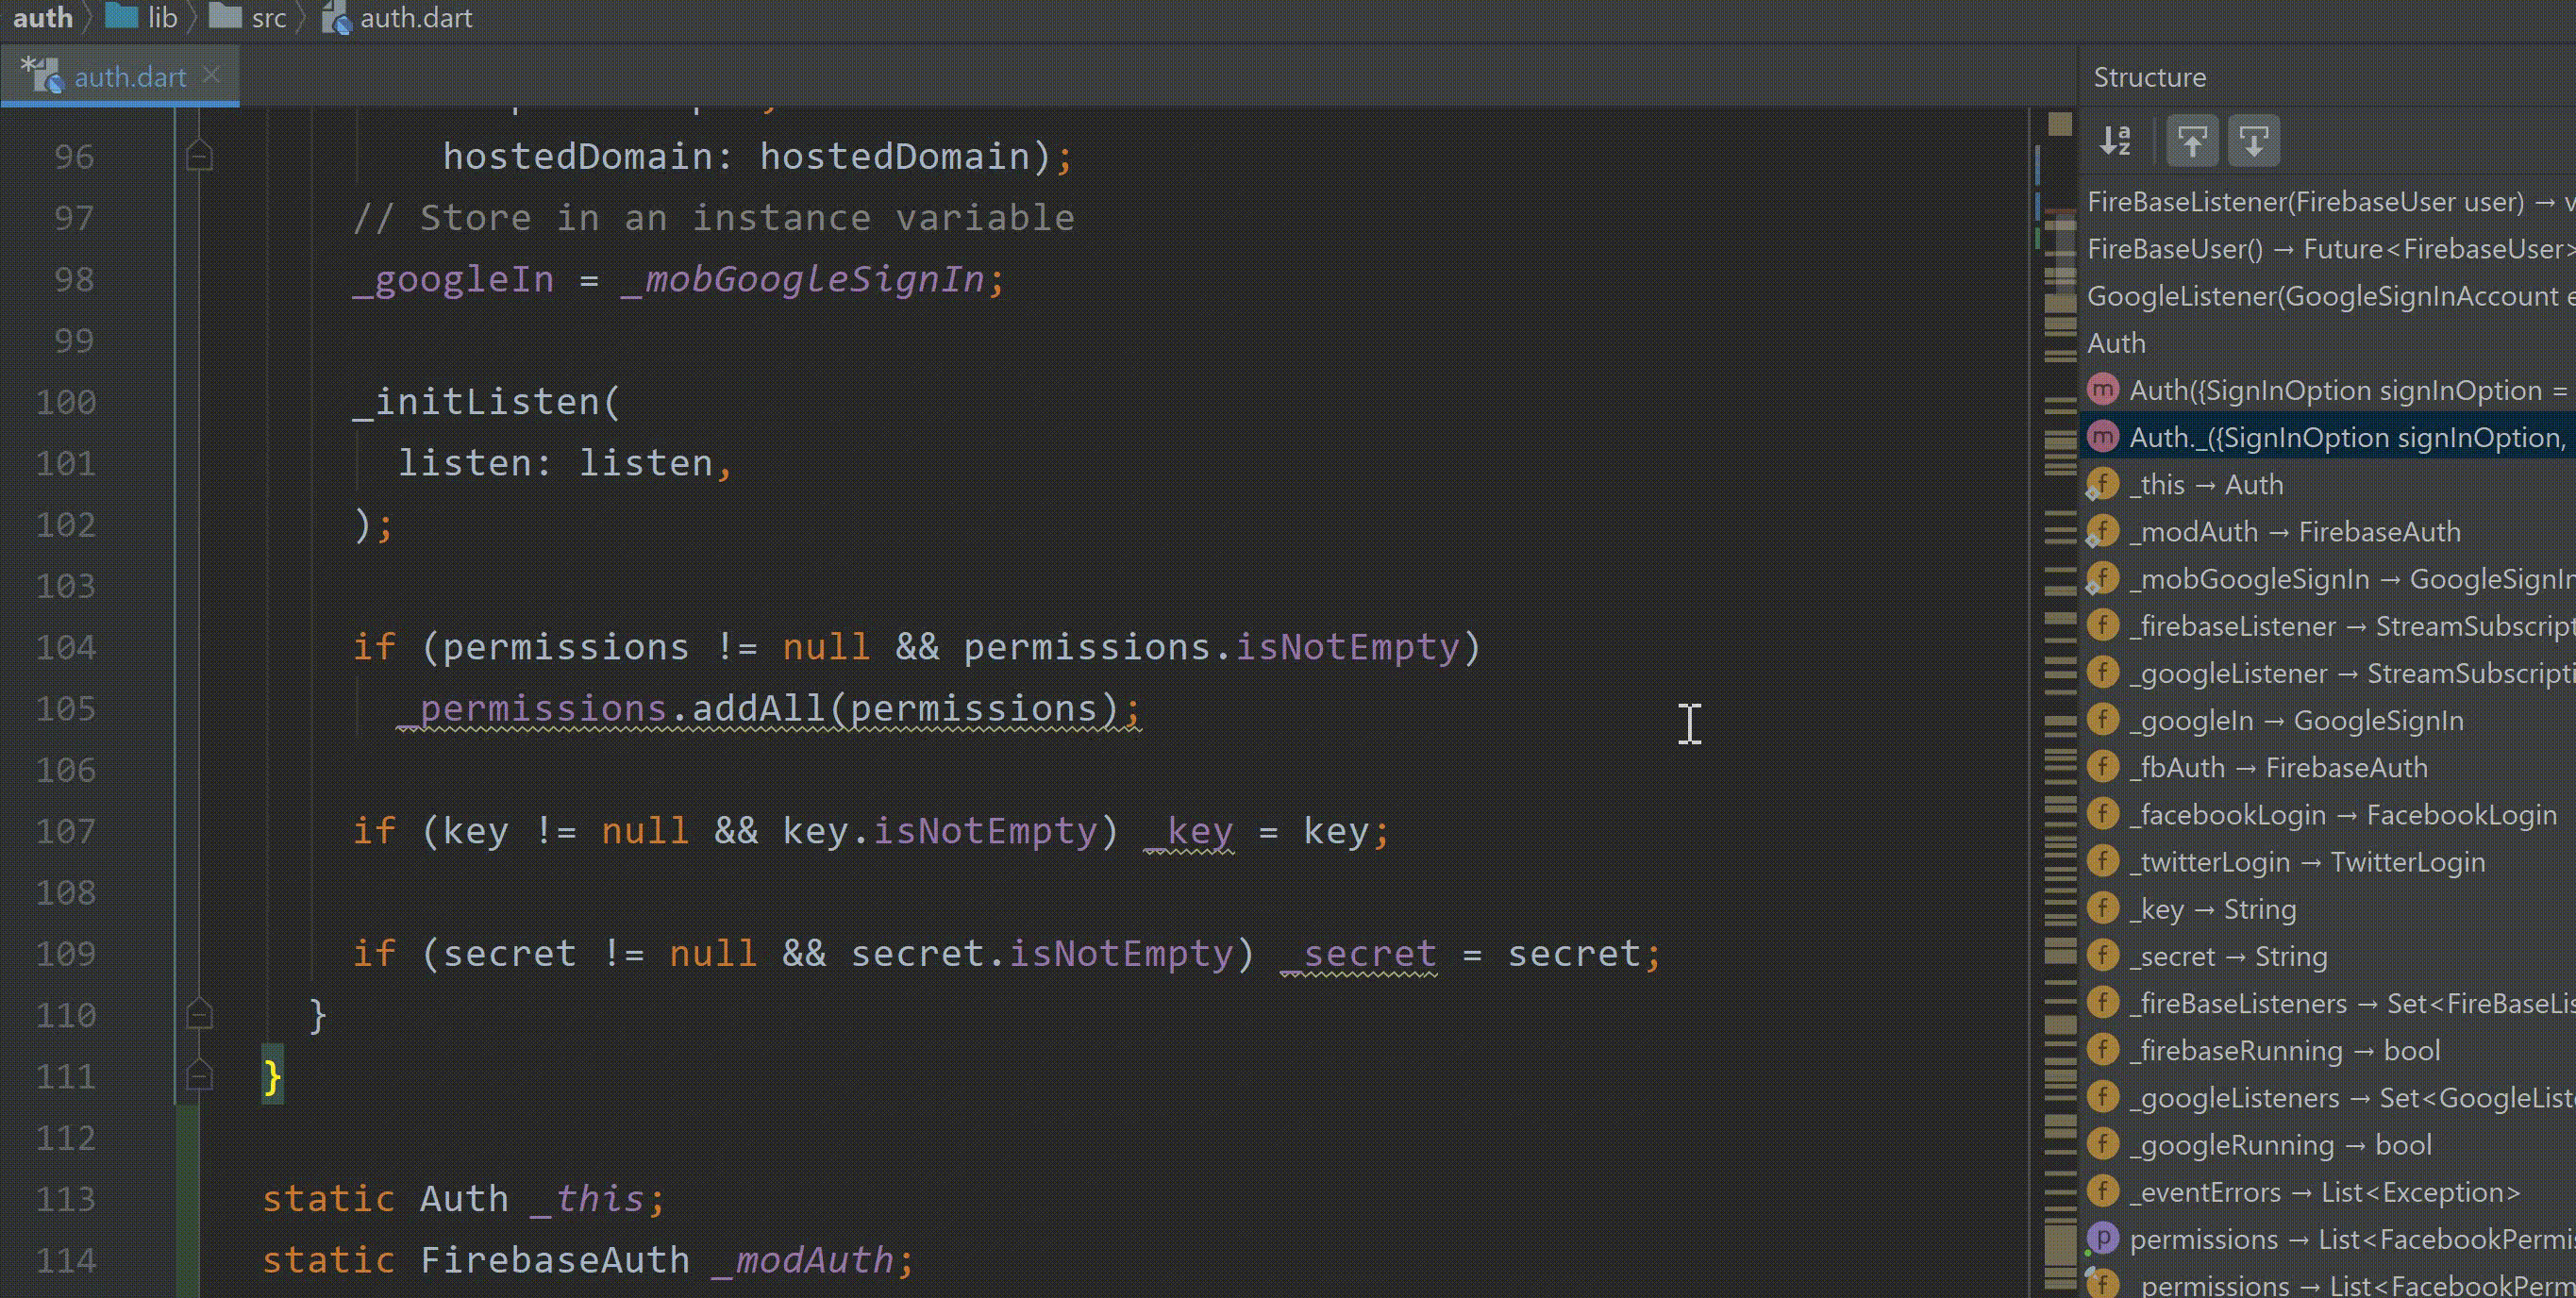Navigate to FireBaseUser() in Structure panel

pos(2174,249)
